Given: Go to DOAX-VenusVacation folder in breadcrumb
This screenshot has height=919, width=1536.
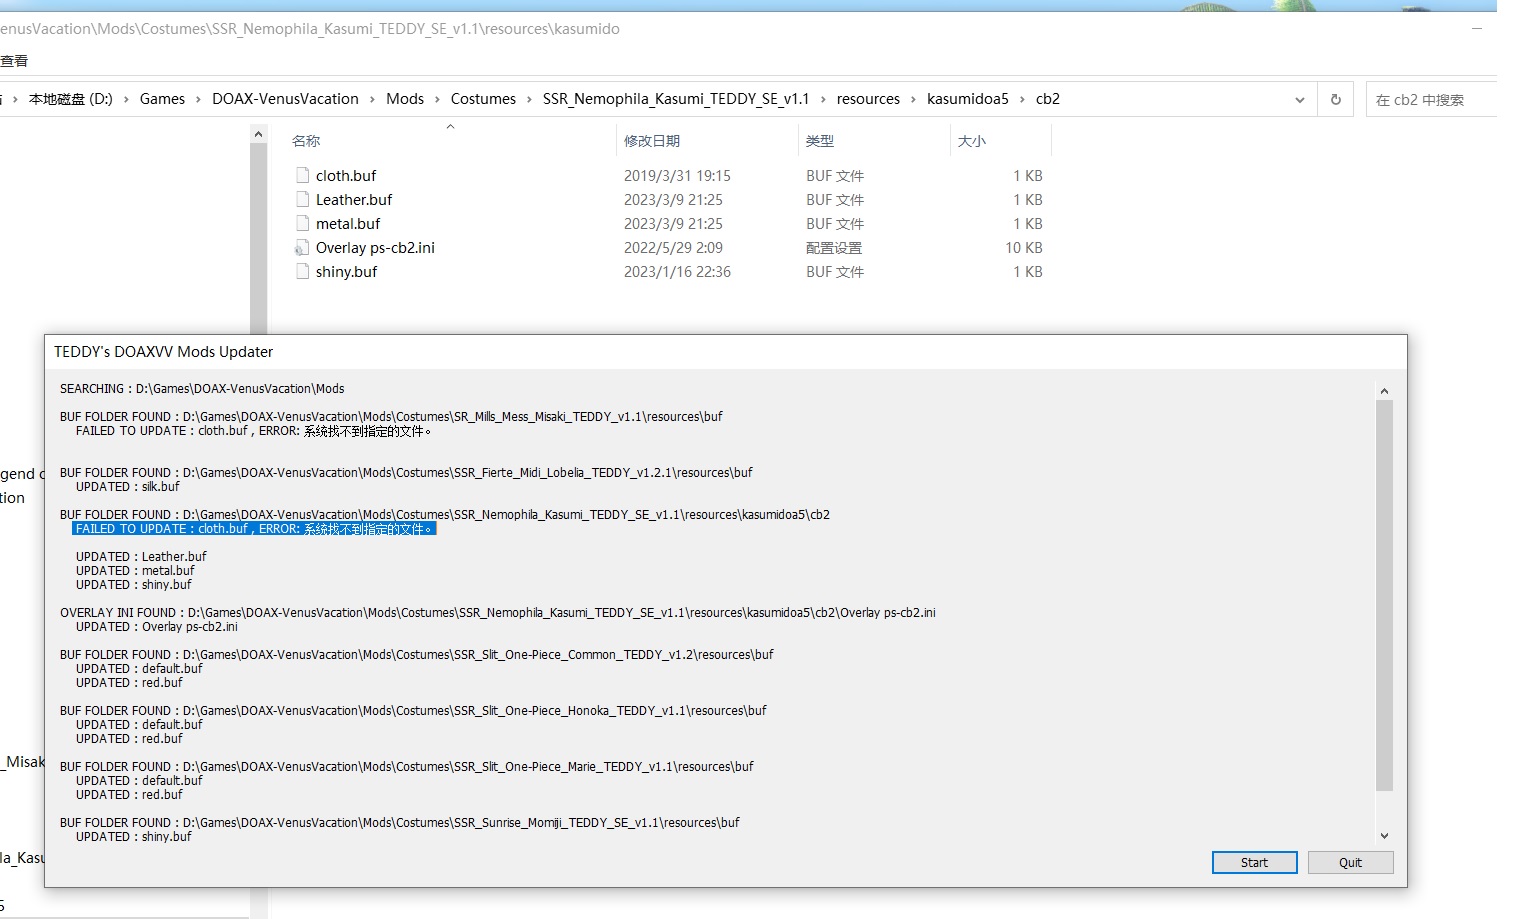Looking at the screenshot, I should (285, 99).
